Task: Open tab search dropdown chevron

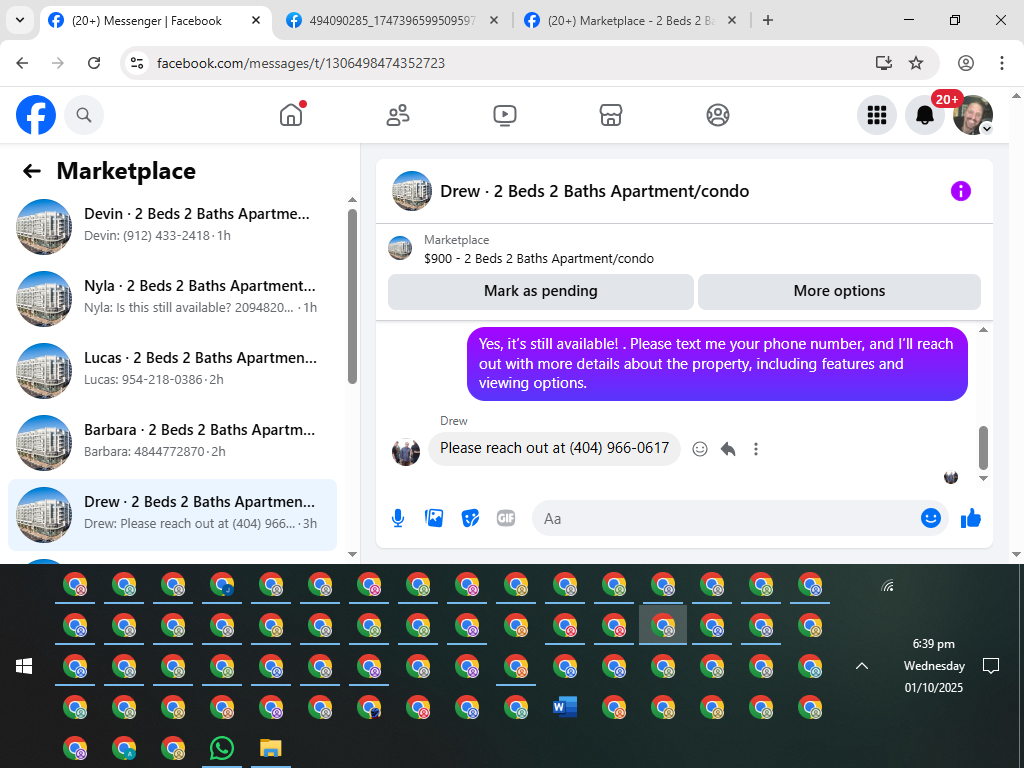Action: click(x=20, y=20)
